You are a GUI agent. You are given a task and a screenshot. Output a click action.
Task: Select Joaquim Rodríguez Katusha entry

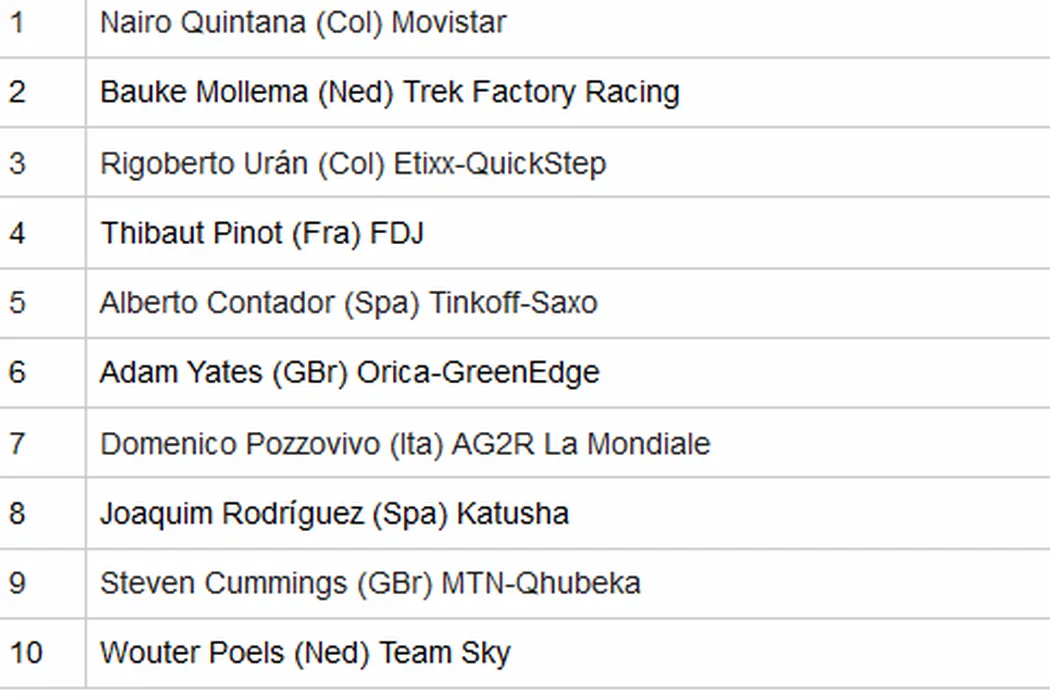tap(334, 513)
